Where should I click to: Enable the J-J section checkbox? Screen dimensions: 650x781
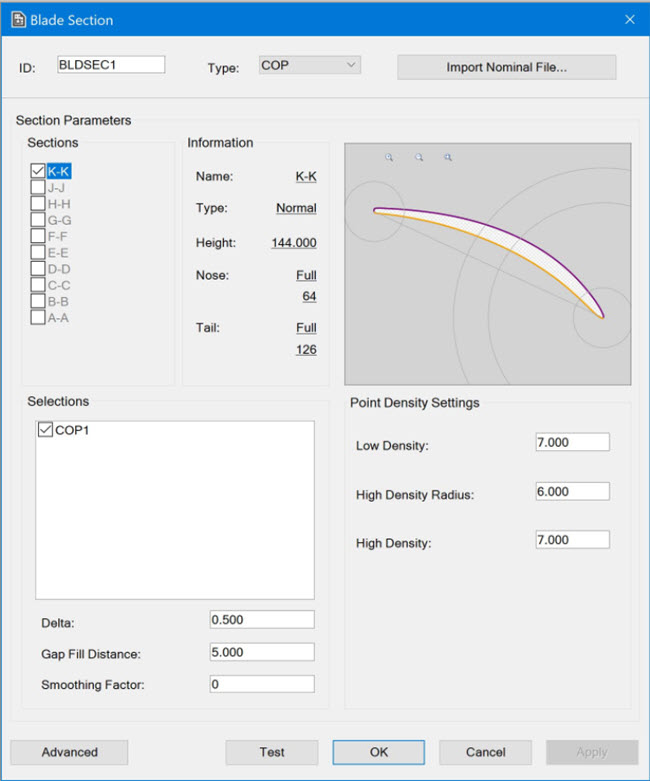pyautogui.click(x=38, y=187)
